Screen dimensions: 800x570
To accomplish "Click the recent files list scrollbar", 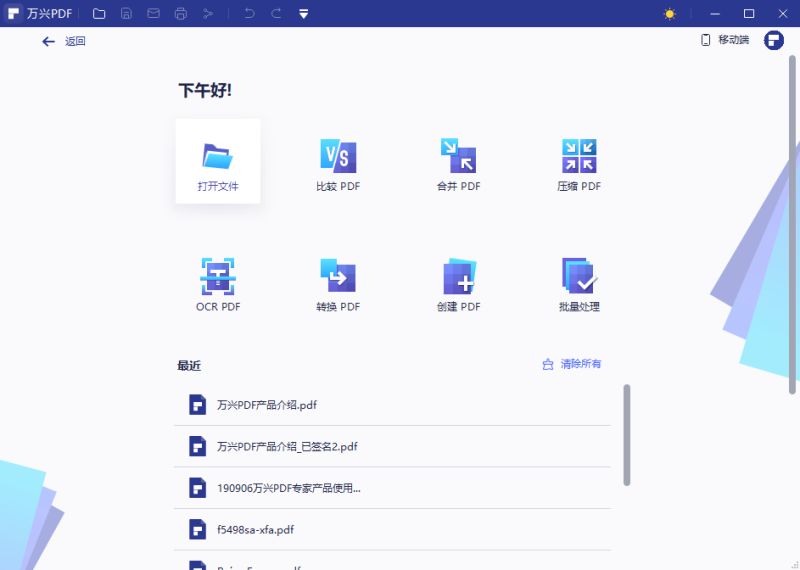I will click(x=627, y=435).
